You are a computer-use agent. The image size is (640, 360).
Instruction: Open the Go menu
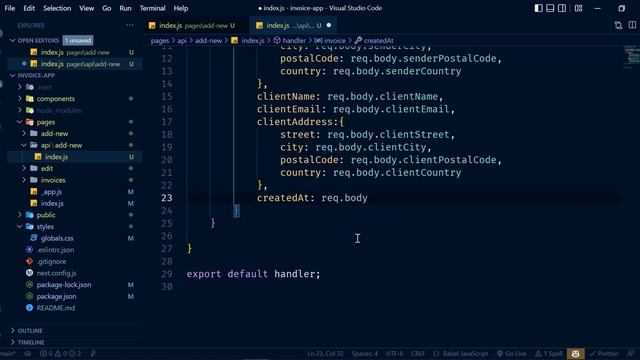click(x=107, y=8)
